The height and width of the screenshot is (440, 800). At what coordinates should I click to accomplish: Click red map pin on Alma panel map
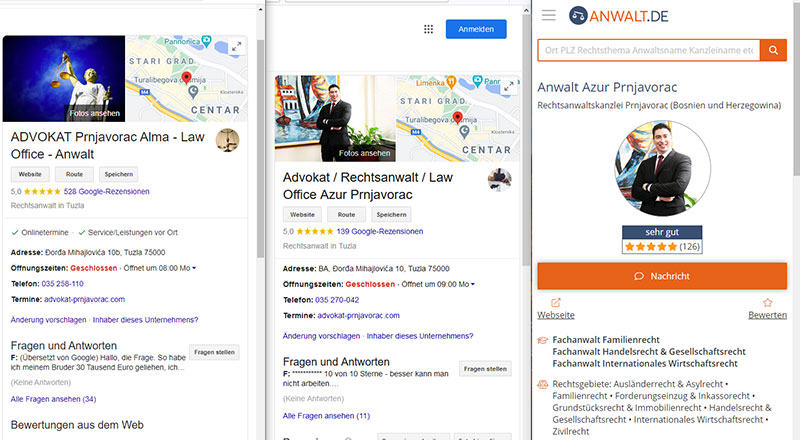pos(186,78)
